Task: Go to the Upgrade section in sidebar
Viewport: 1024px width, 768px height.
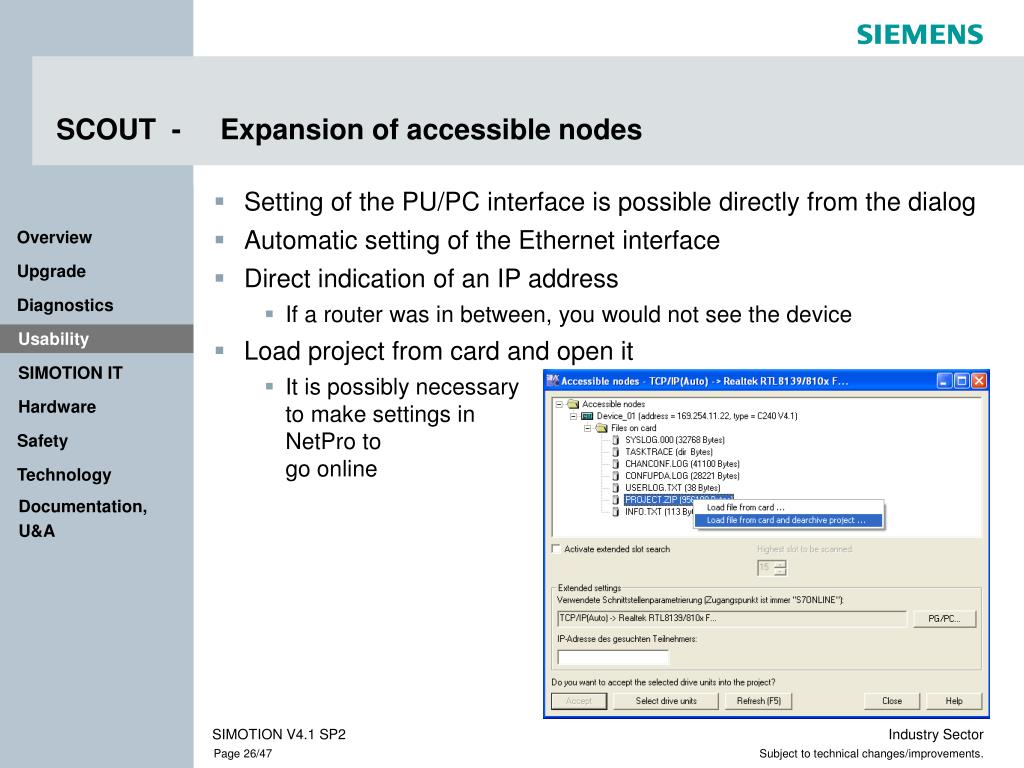Action: coord(52,272)
